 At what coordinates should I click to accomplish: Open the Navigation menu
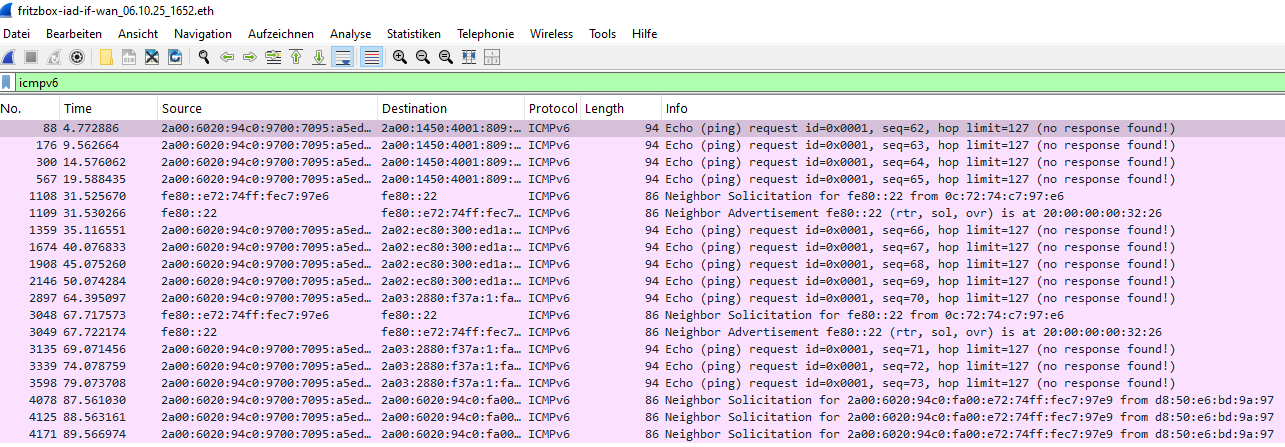point(203,34)
